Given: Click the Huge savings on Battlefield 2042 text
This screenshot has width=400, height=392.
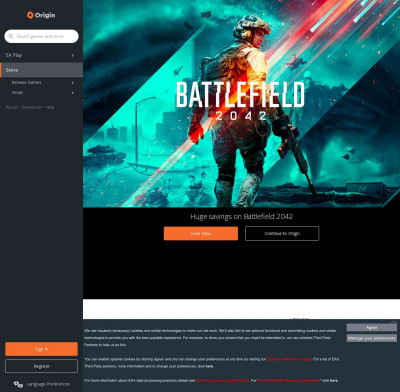Looking at the screenshot, I should pyautogui.click(x=241, y=216).
